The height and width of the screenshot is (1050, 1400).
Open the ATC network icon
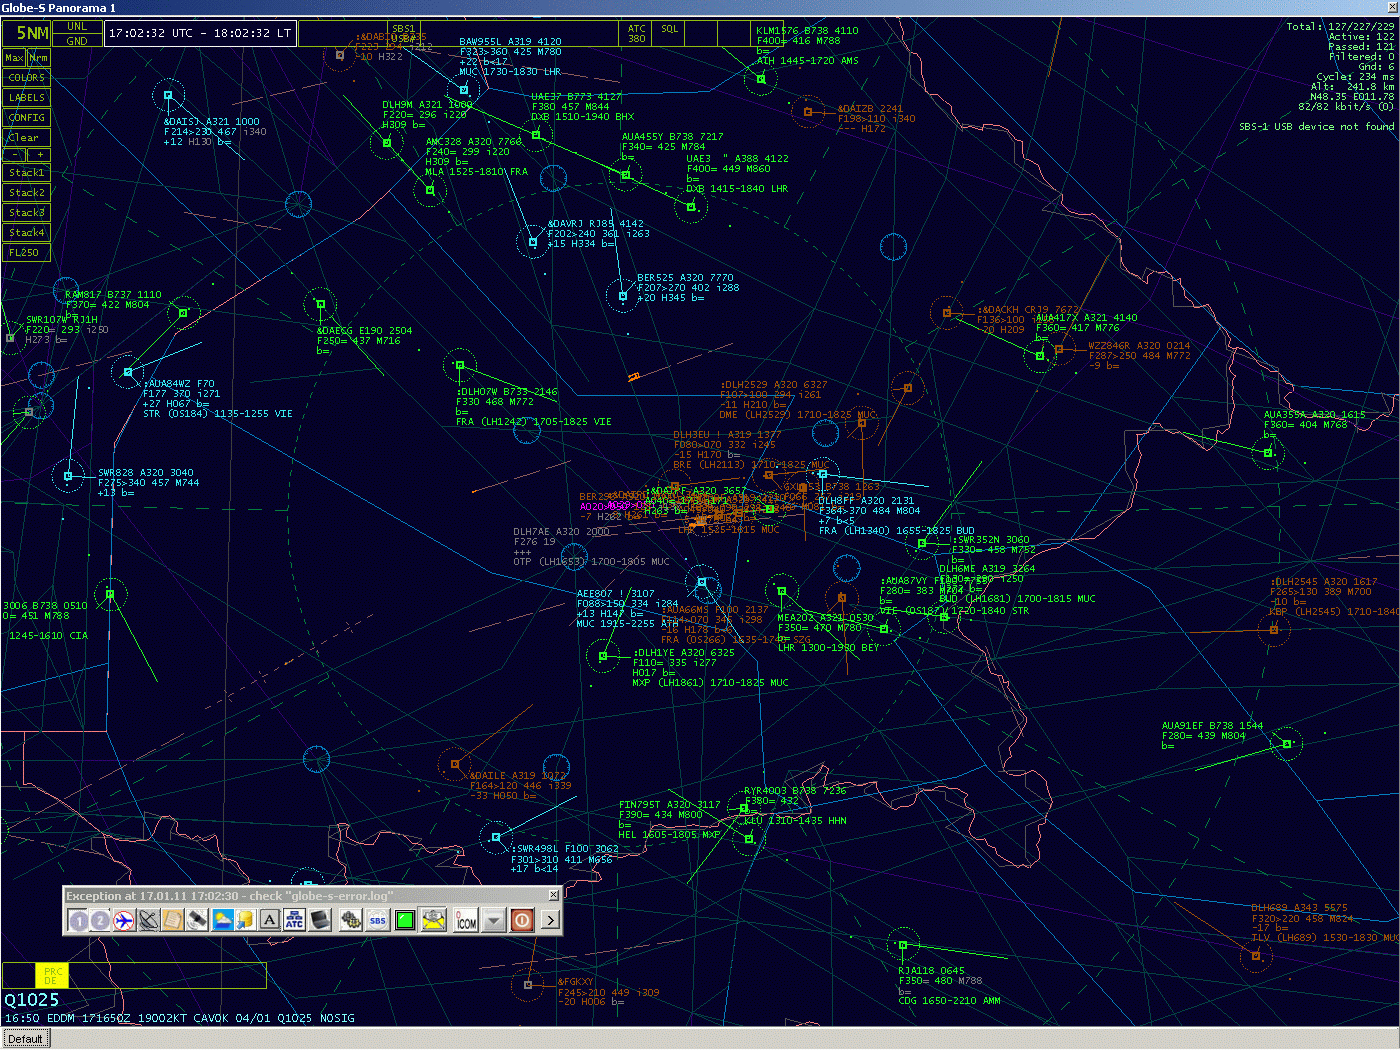pos(294,920)
